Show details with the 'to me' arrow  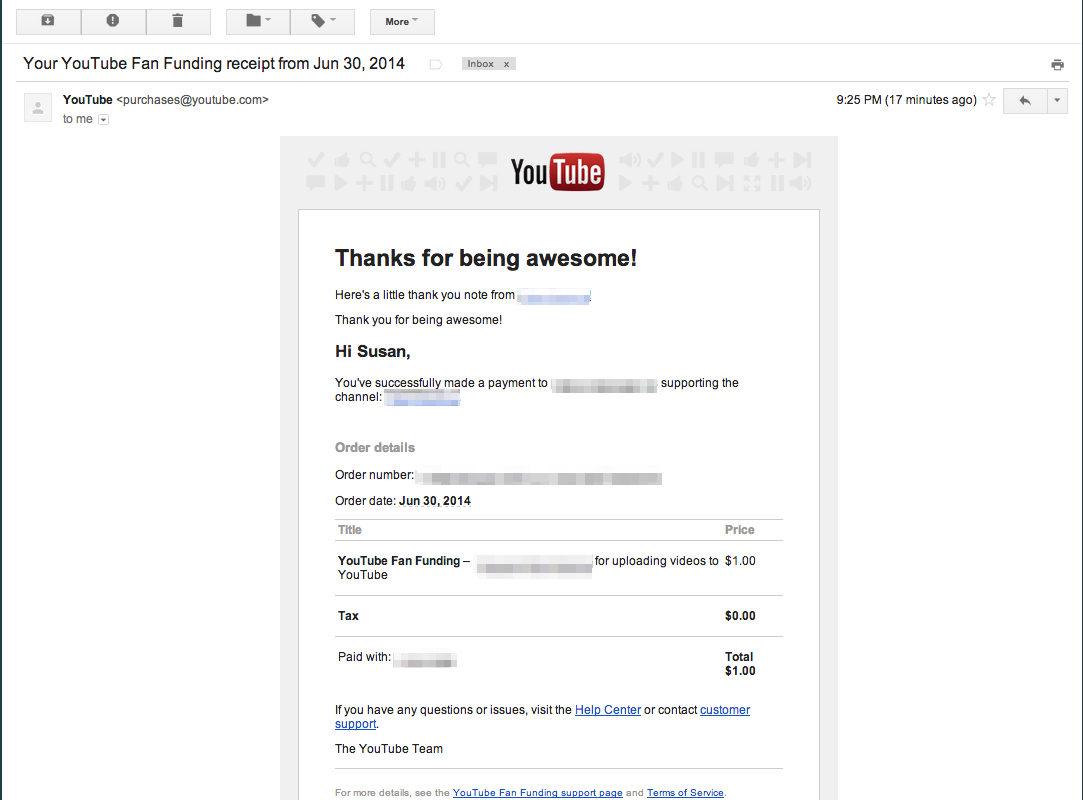(x=104, y=120)
